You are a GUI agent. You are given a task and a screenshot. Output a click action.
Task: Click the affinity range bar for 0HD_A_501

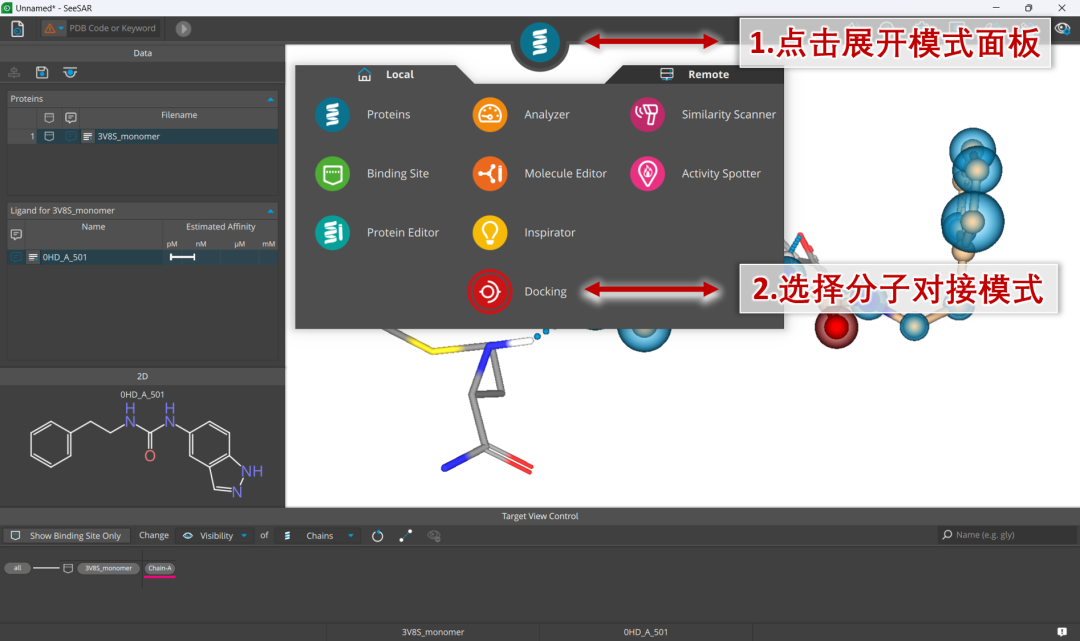pos(183,258)
